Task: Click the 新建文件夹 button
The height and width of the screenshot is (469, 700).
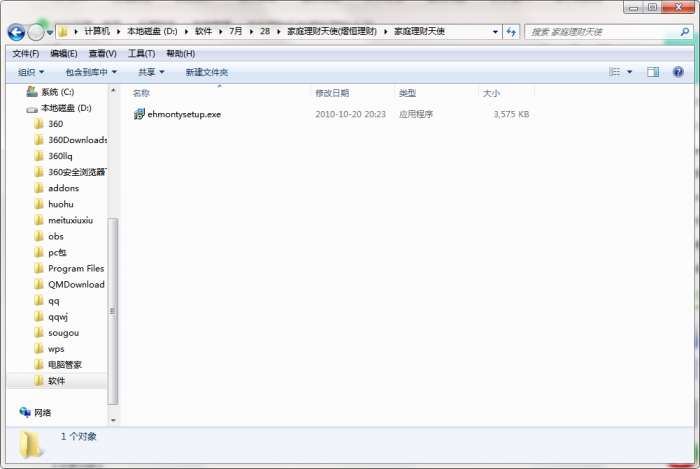Action: [x=207, y=72]
